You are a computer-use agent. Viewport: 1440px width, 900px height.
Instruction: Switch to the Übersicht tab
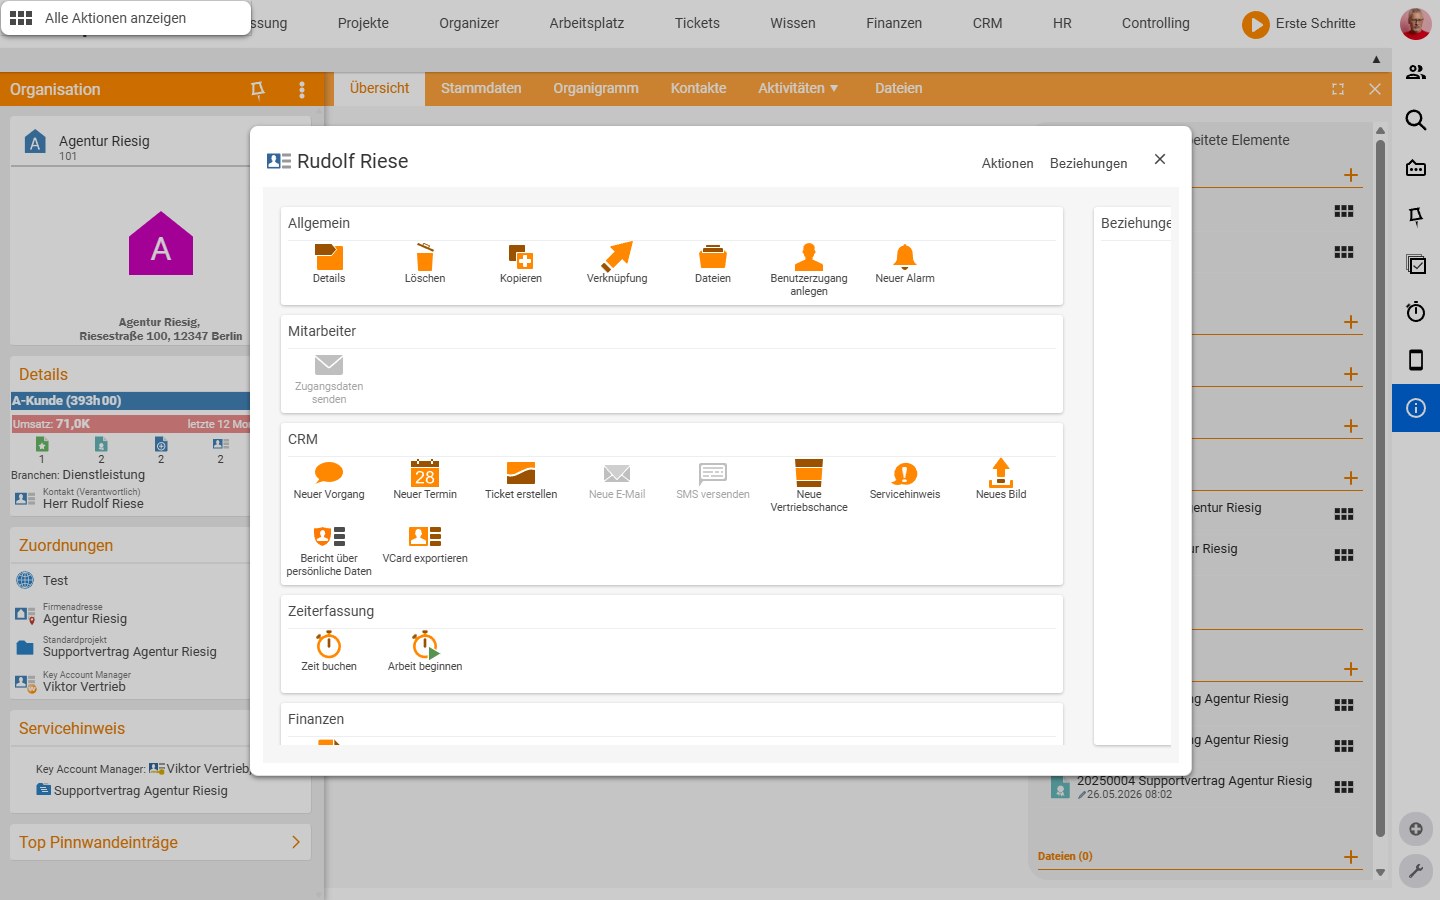tap(379, 88)
